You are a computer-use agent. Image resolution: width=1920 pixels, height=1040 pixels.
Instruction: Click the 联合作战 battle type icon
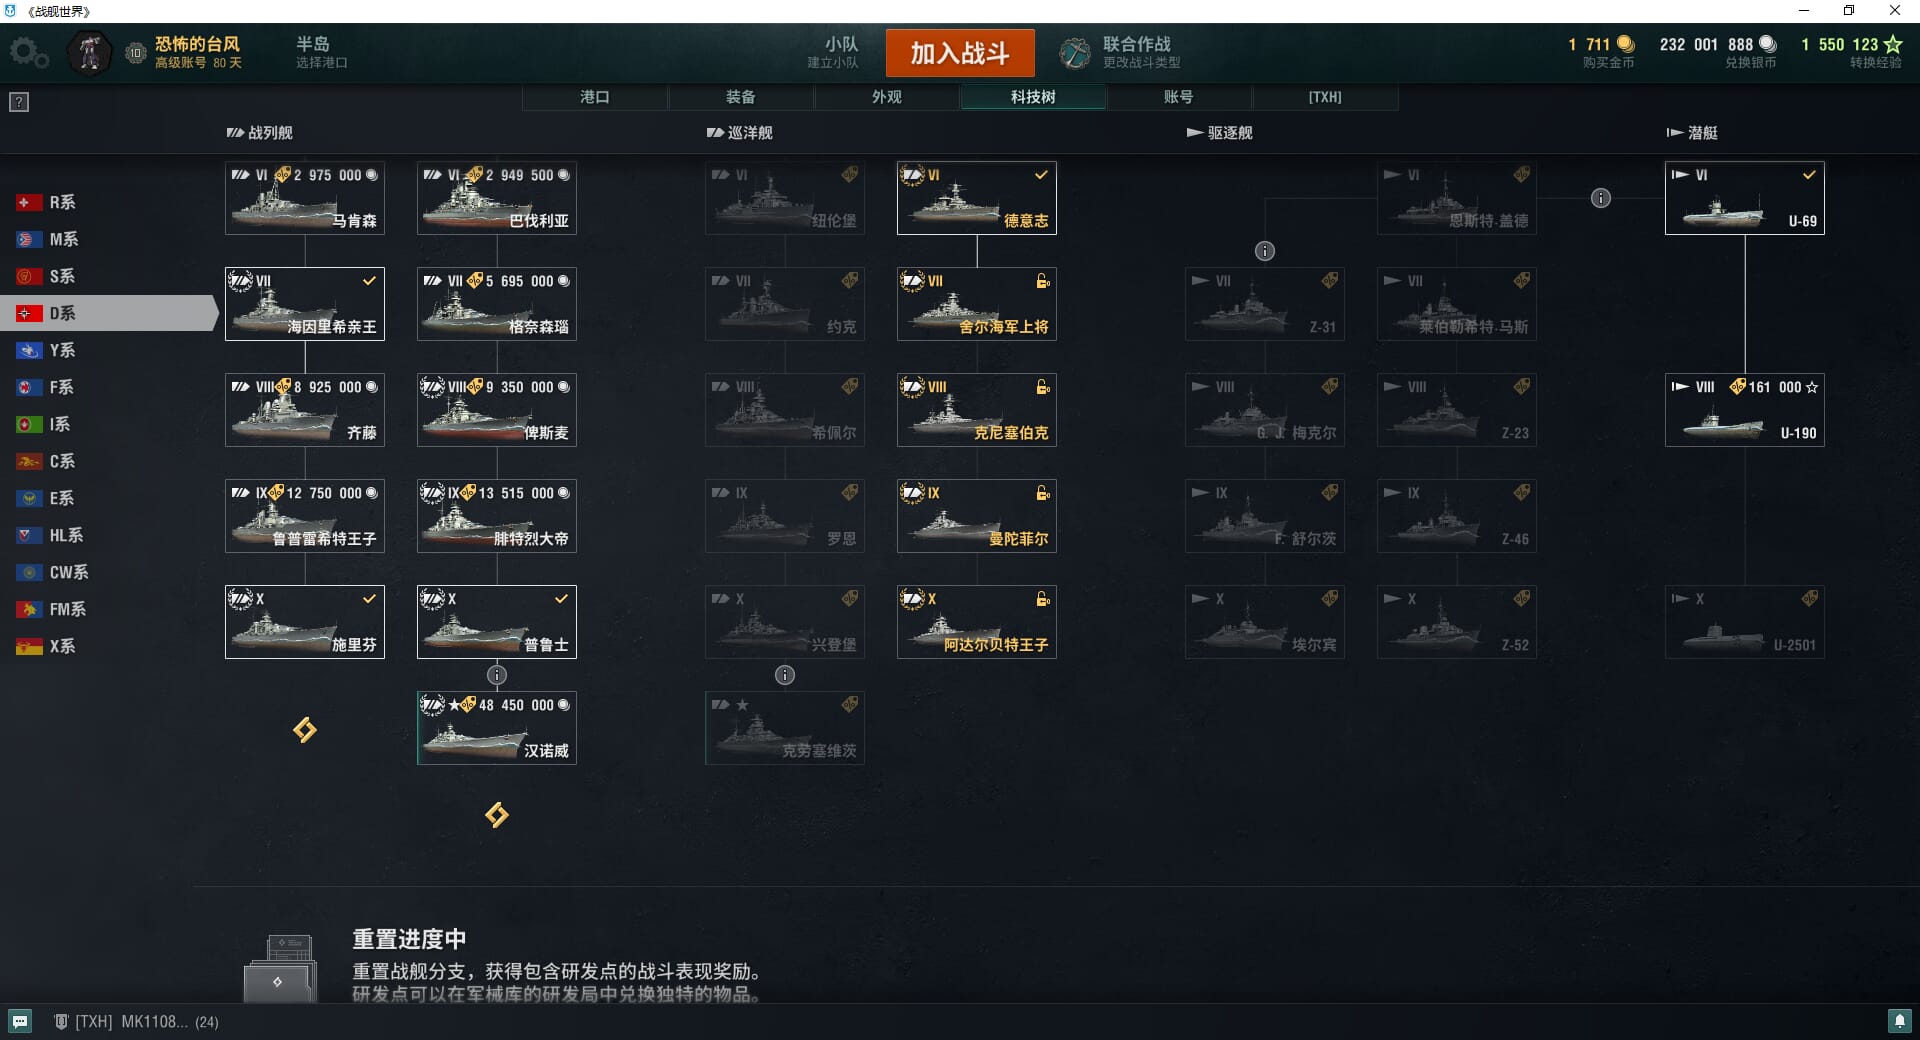click(x=1075, y=53)
